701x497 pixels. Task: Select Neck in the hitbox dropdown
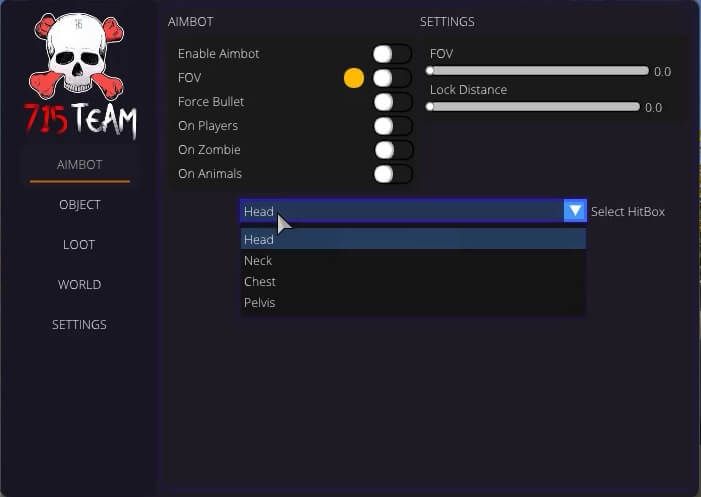(x=413, y=261)
